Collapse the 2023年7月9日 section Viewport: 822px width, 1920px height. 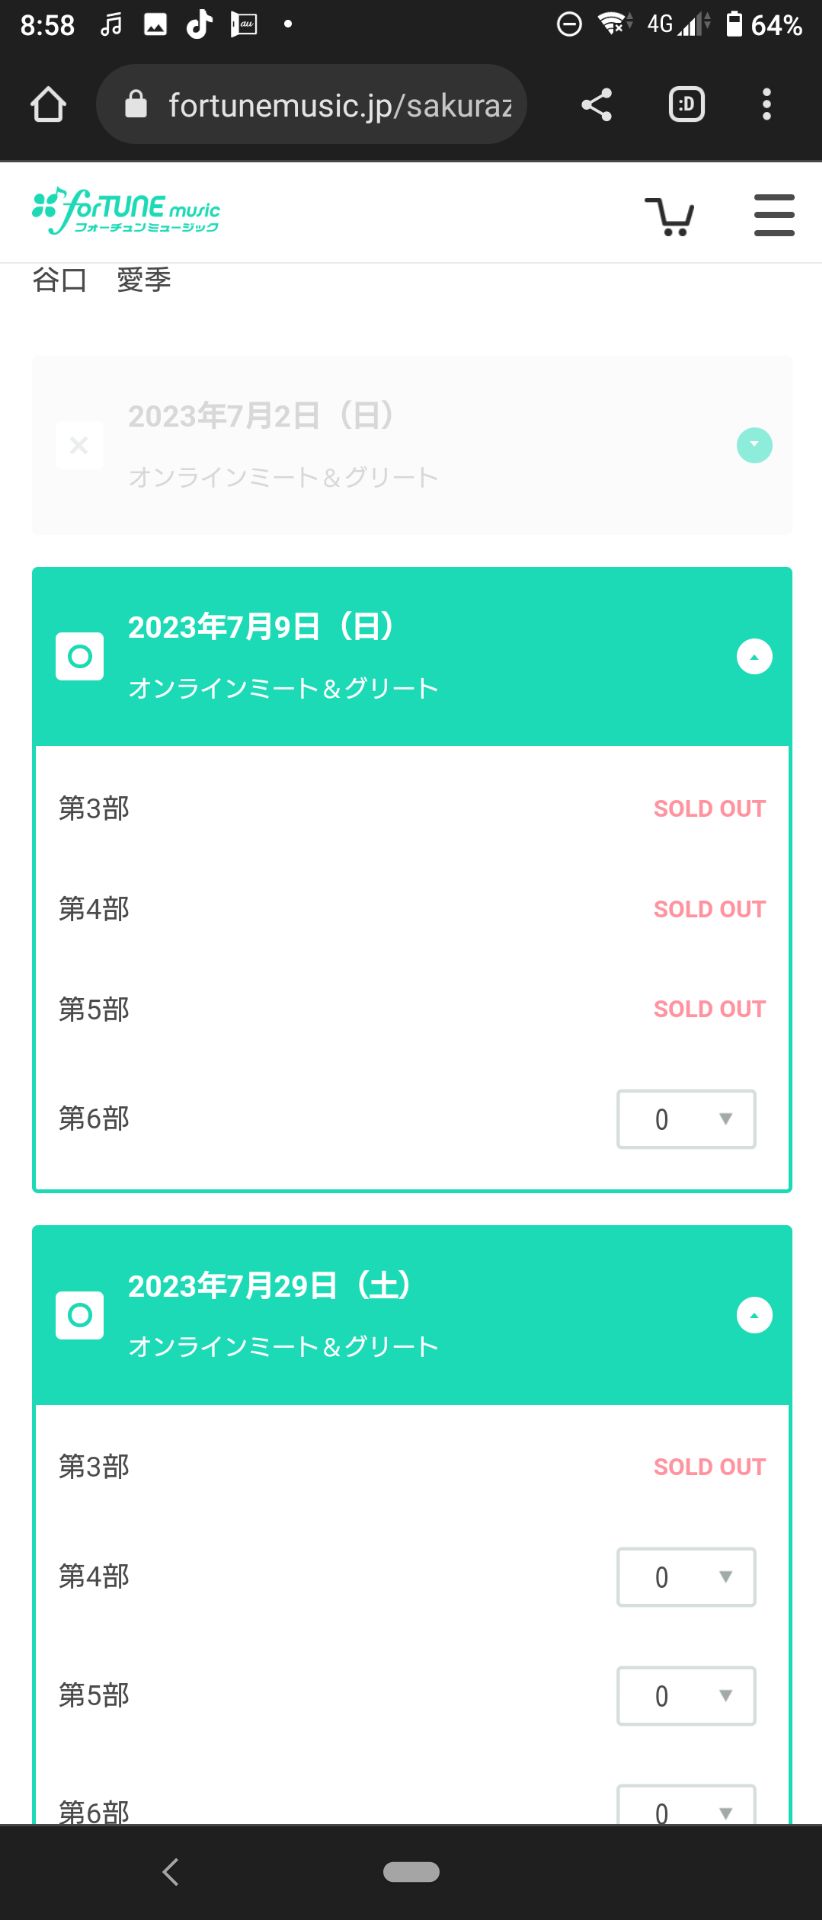point(754,657)
